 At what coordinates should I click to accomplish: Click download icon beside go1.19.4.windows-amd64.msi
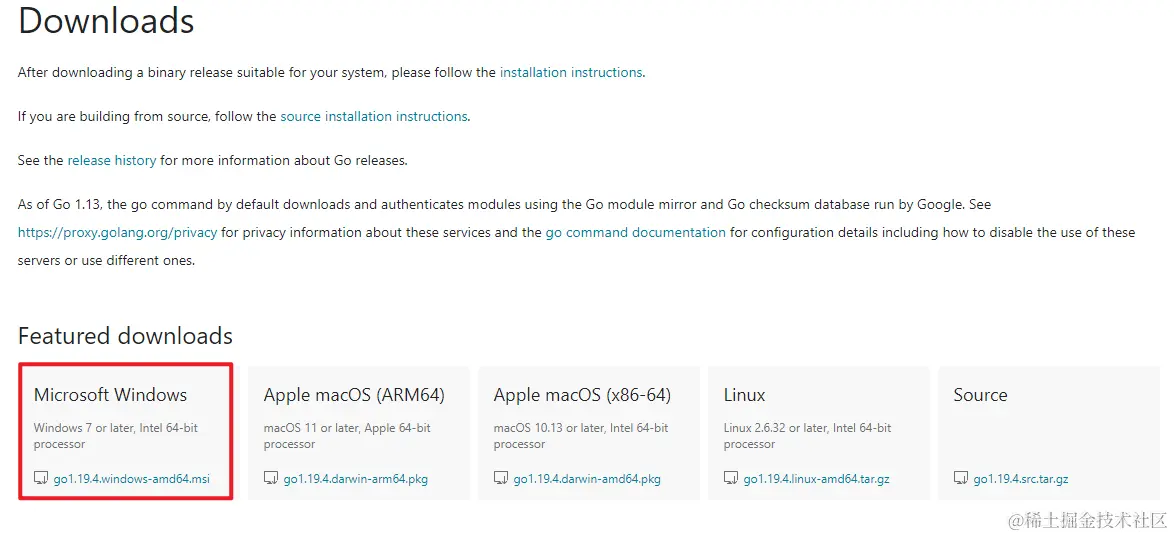pos(41,478)
